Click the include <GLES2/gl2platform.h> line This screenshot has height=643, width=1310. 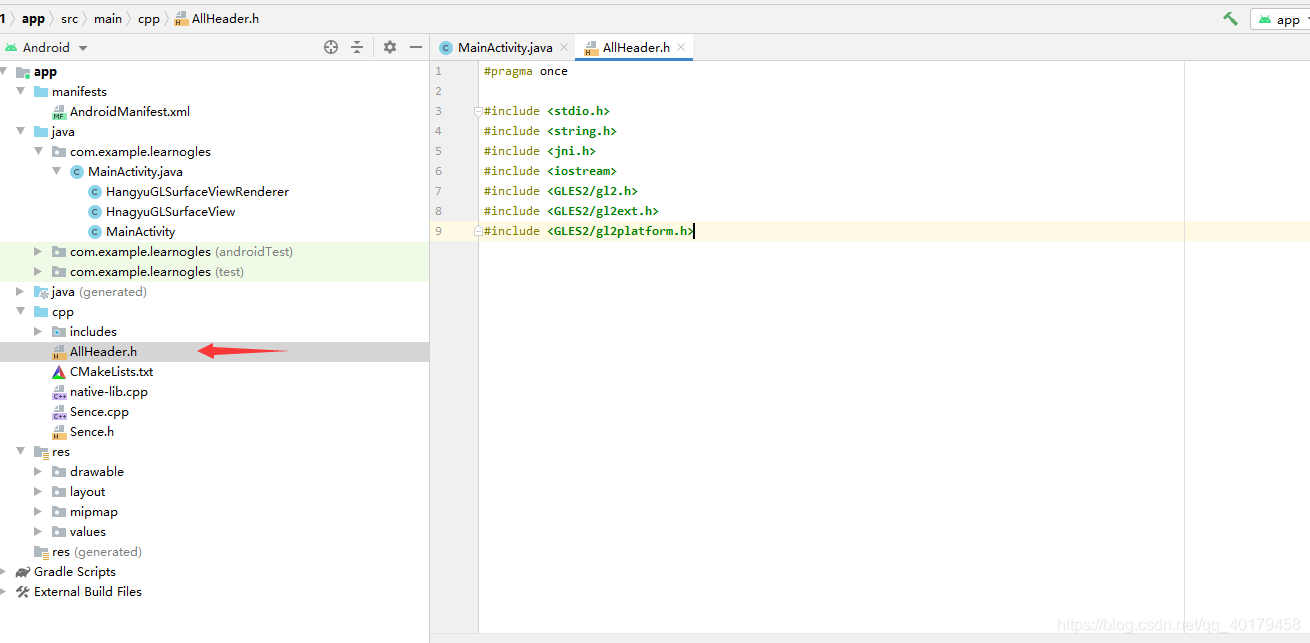tap(589, 231)
